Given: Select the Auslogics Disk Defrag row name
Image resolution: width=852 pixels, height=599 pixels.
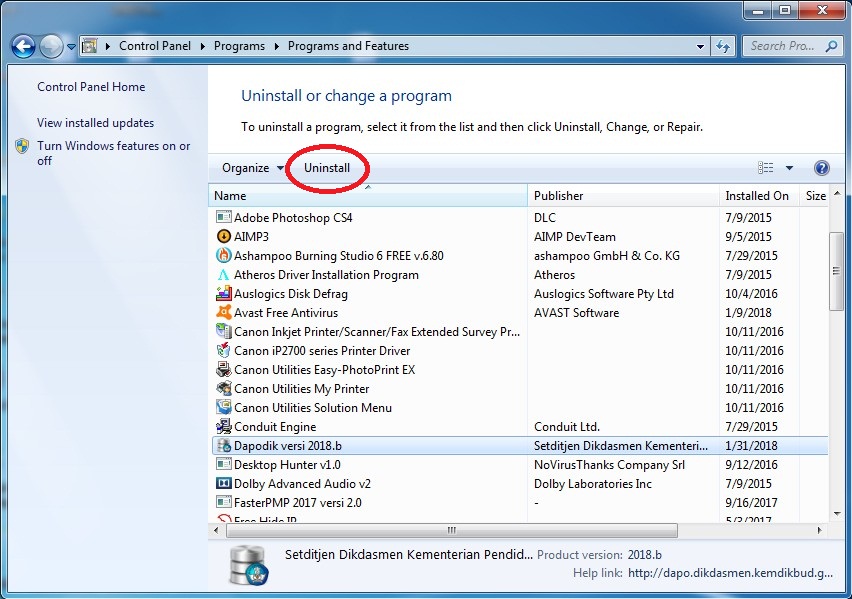Looking at the screenshot, I should coord(291,294).
